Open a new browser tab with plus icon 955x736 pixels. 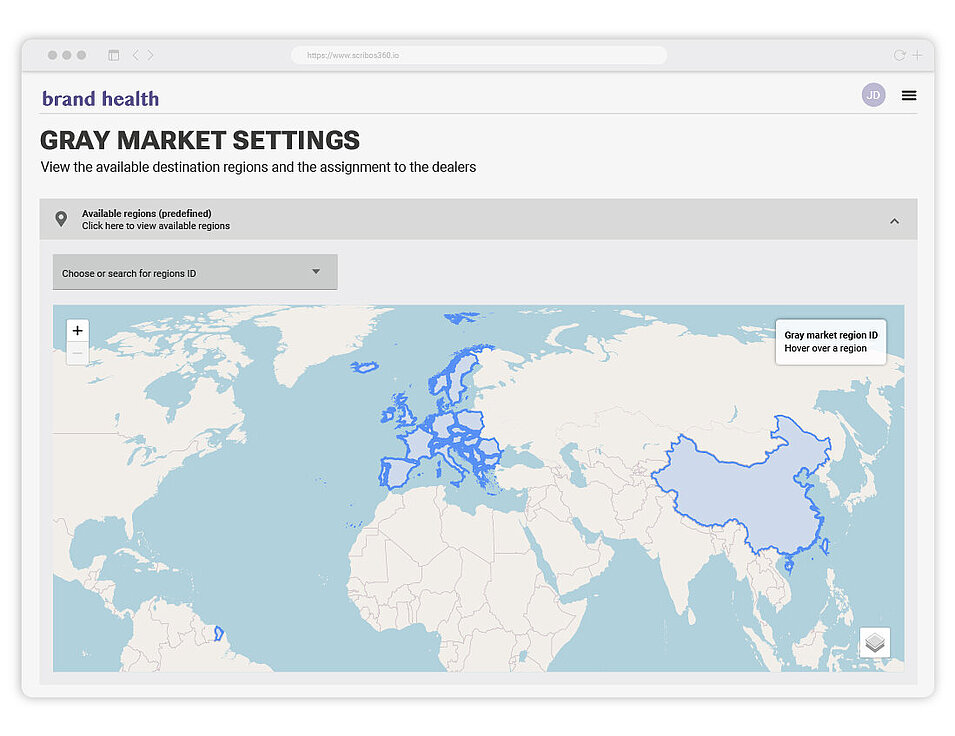(917, 56)
